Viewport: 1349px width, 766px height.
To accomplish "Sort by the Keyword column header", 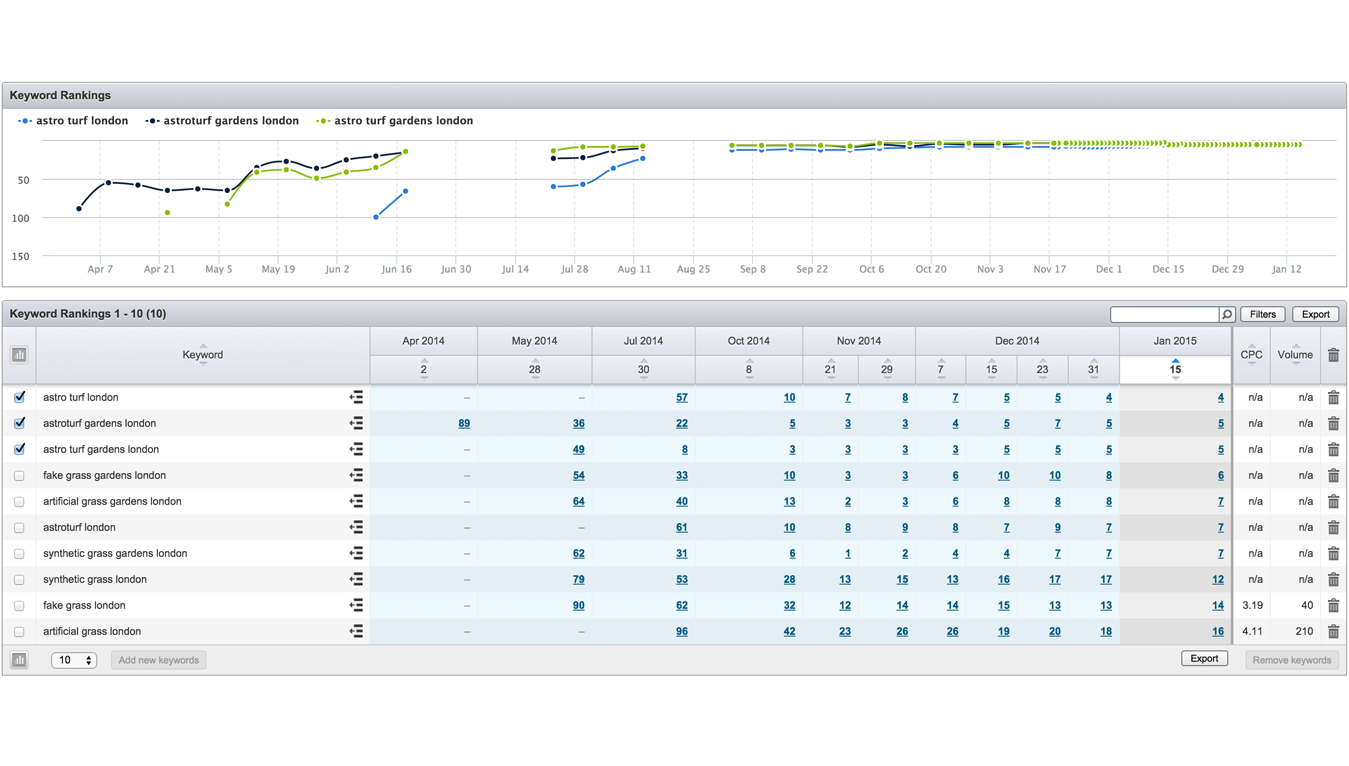I will tap(203, 355).
